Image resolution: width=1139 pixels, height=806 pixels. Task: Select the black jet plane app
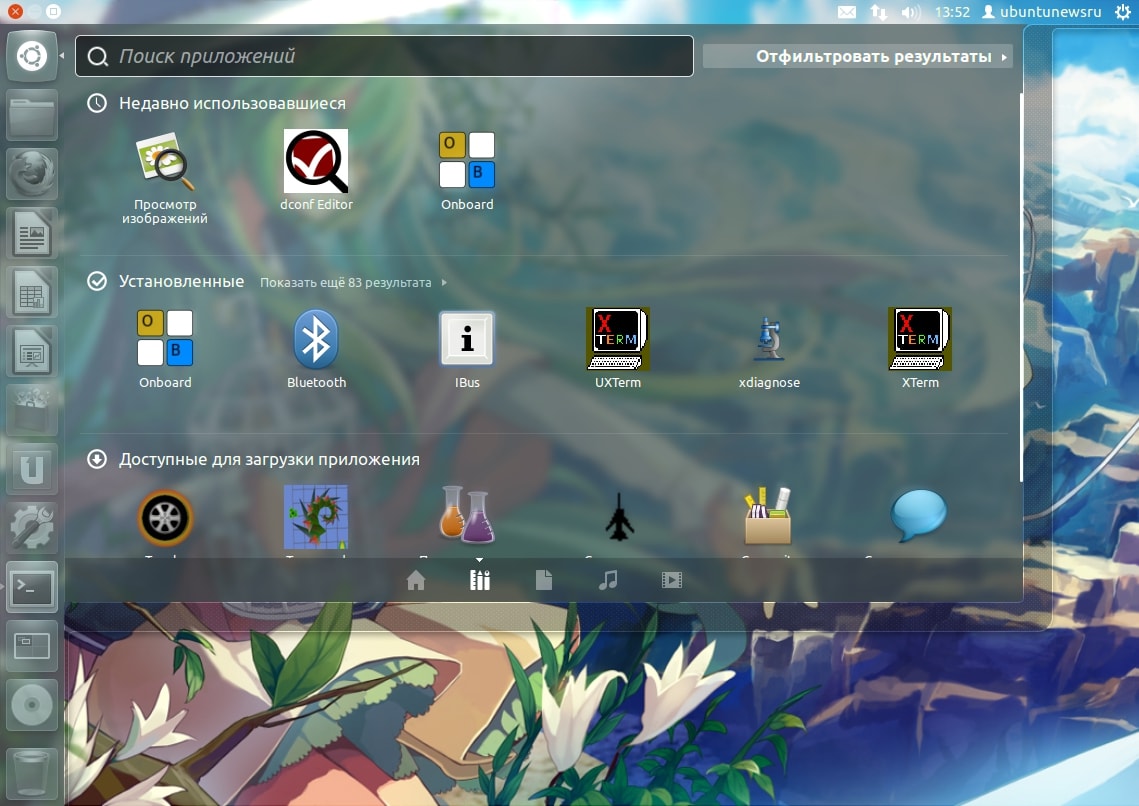[x=618, y=517]
